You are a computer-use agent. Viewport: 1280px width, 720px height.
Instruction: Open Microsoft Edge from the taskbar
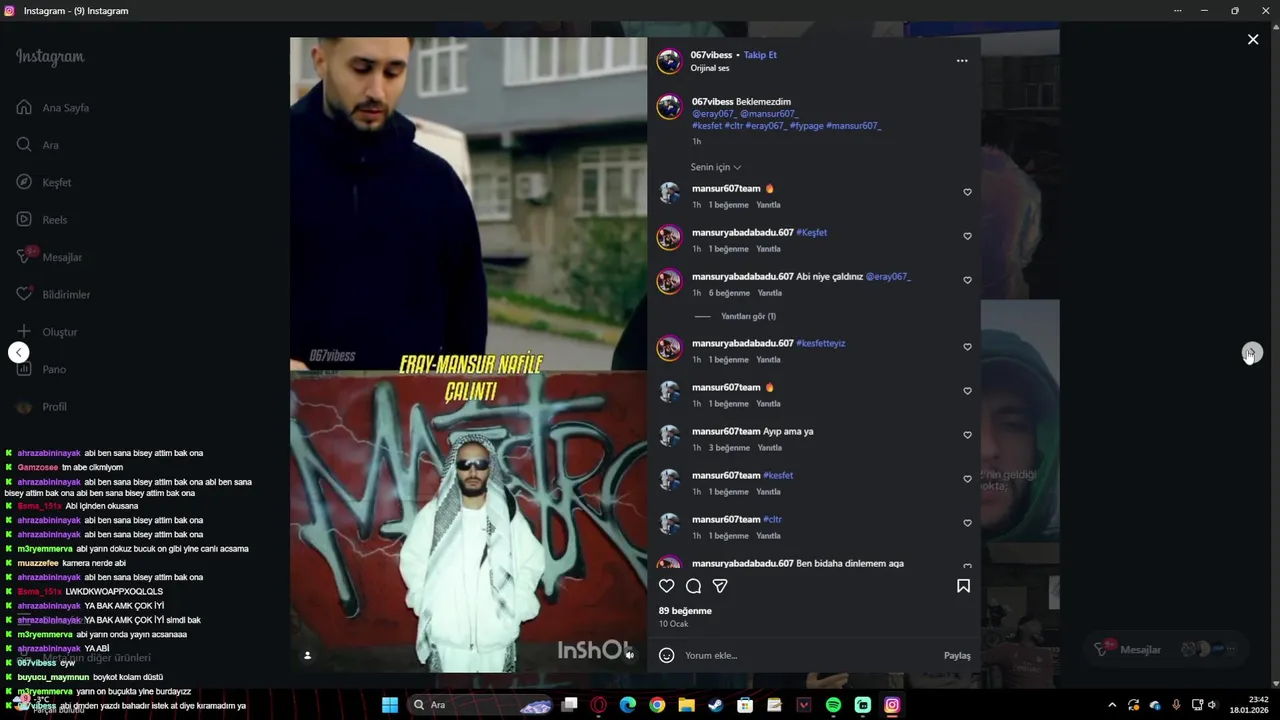click(628, 705)
